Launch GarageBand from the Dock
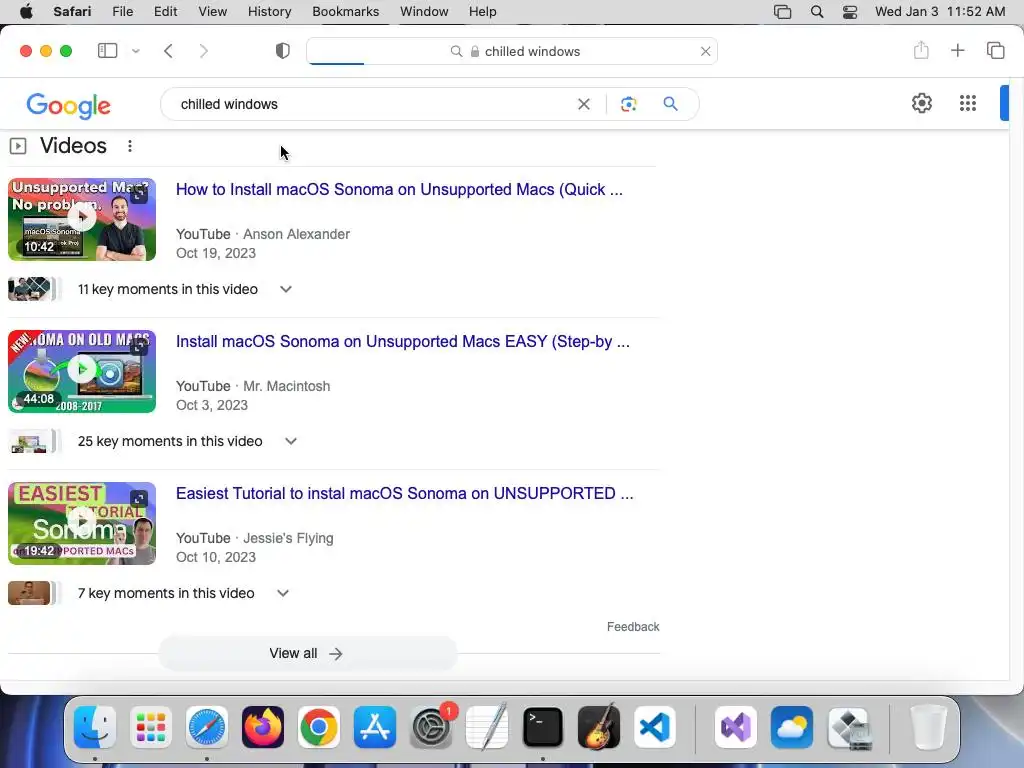1024x768 pixels. click(x=599, y=727)
